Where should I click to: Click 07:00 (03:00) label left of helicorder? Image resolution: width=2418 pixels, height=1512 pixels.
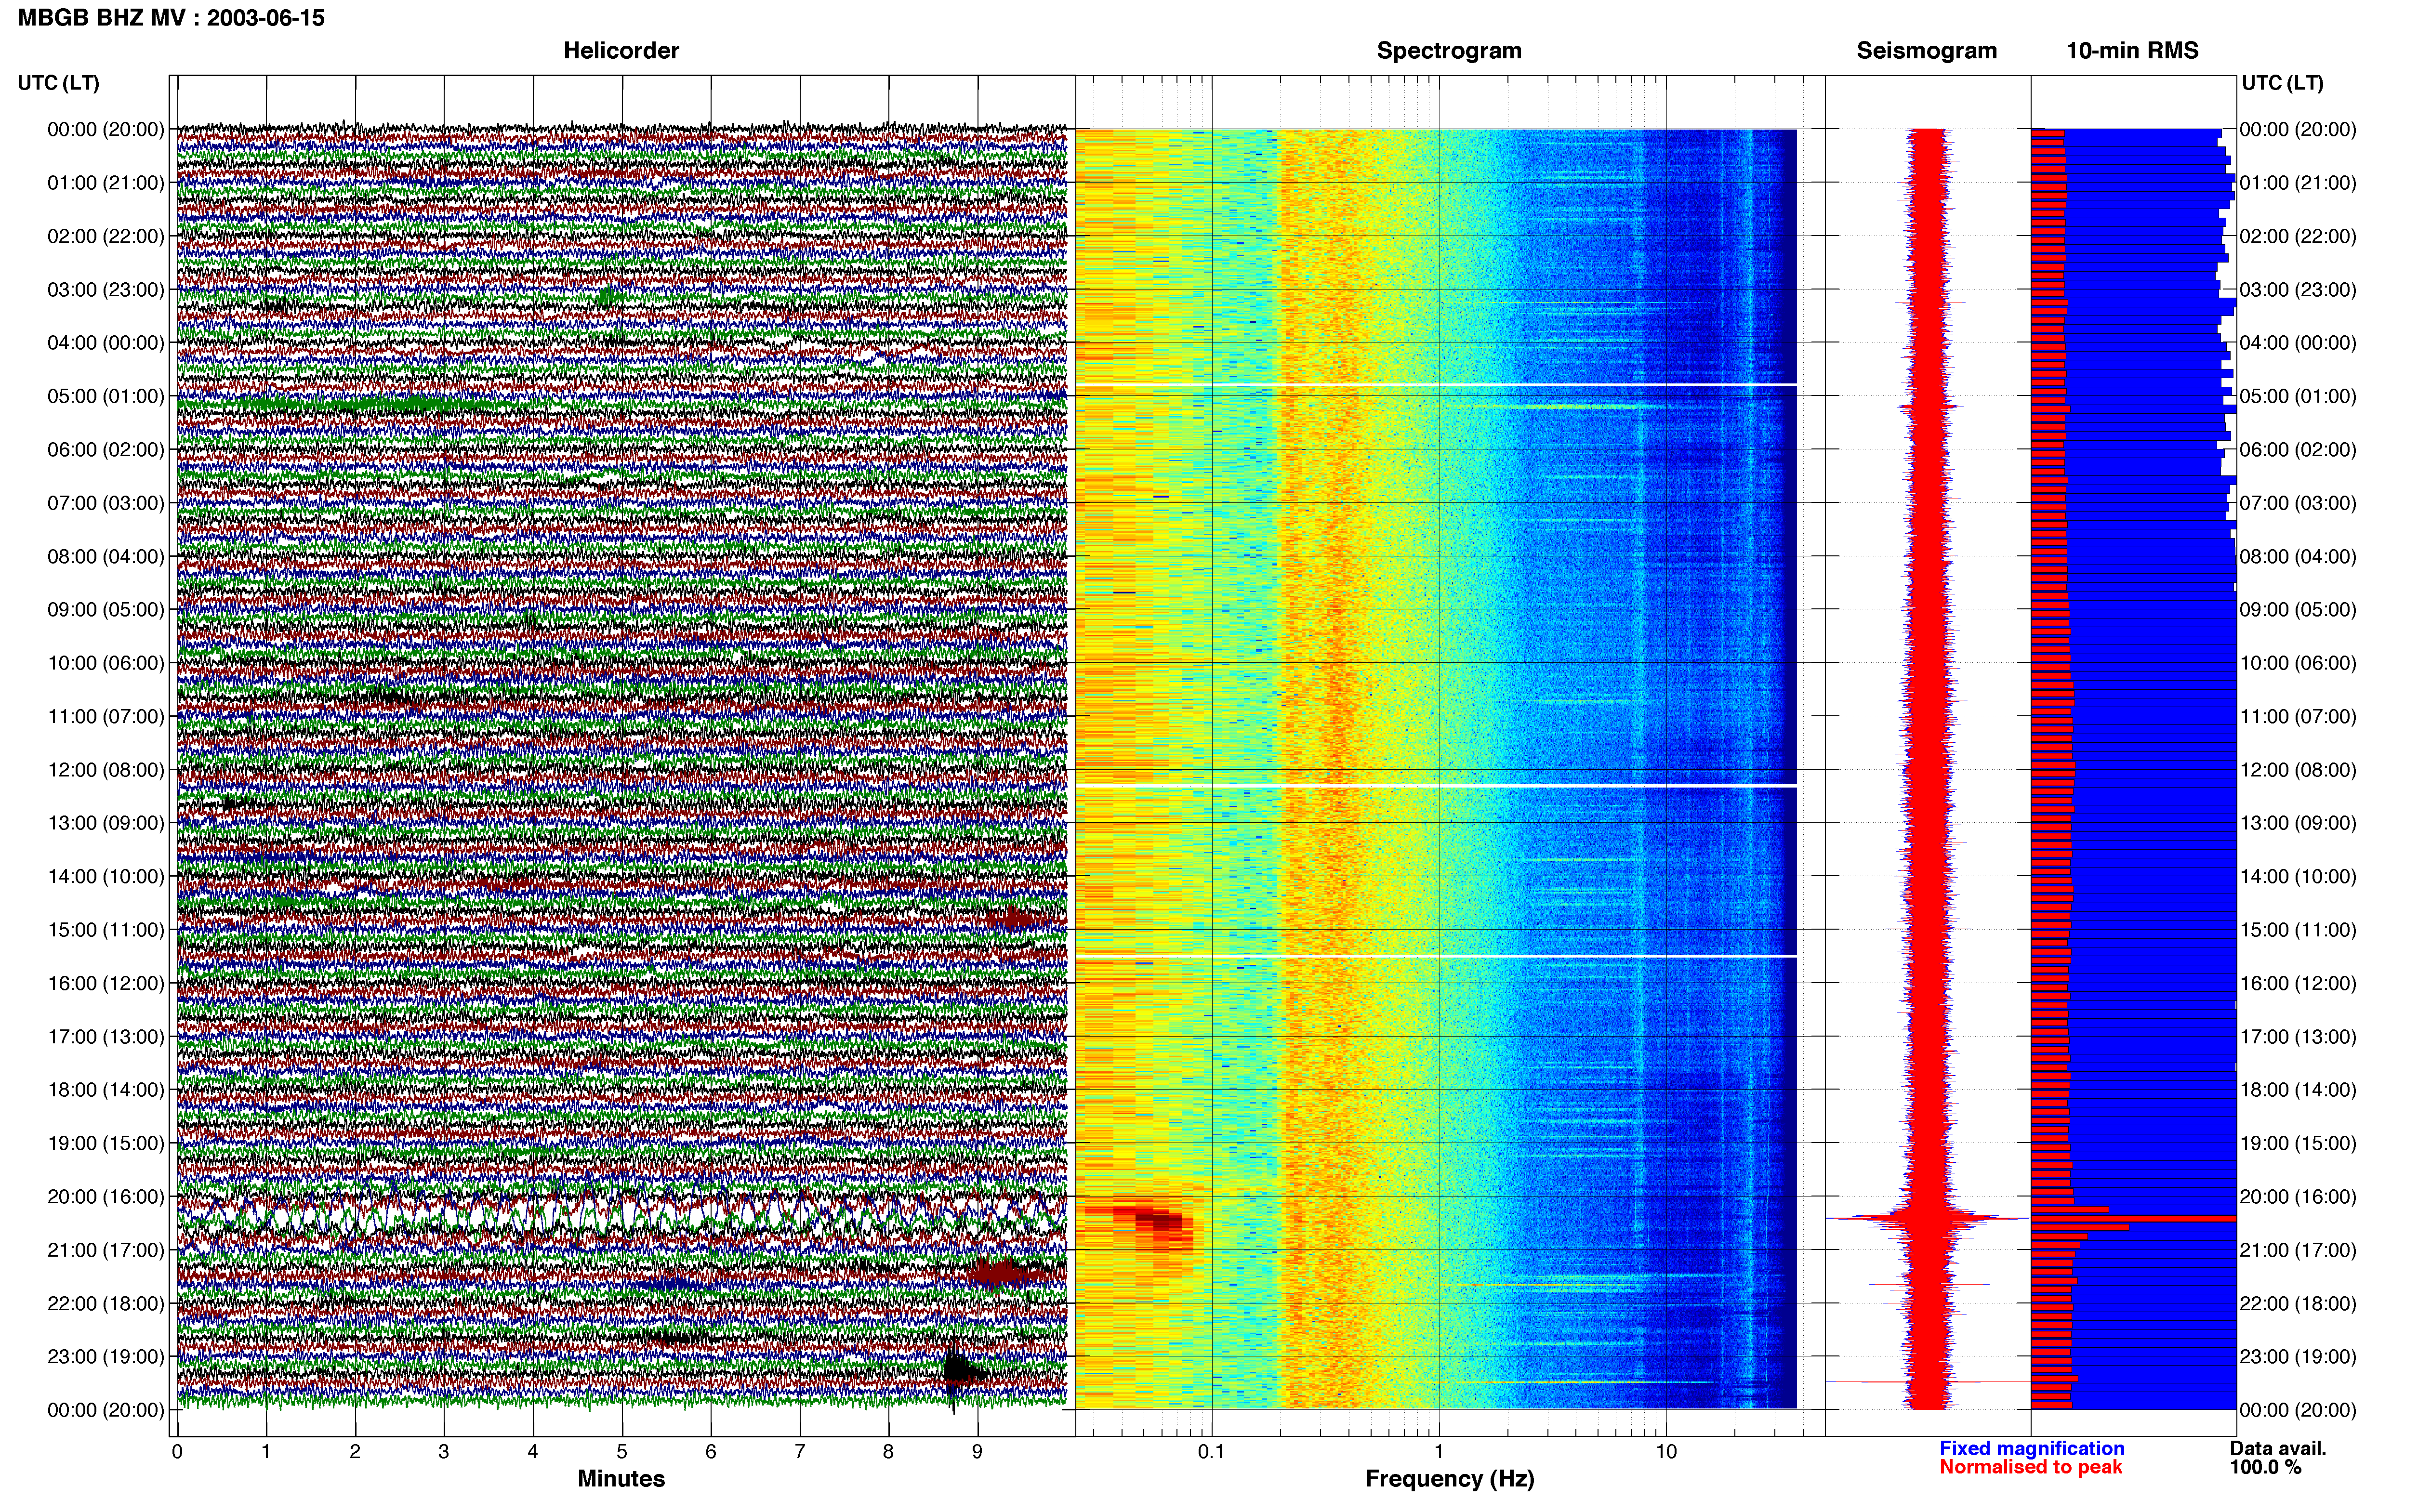(105, 503)
